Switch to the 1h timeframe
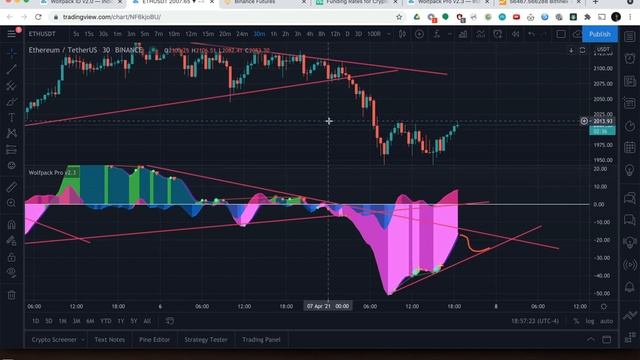 coord(274,34)
